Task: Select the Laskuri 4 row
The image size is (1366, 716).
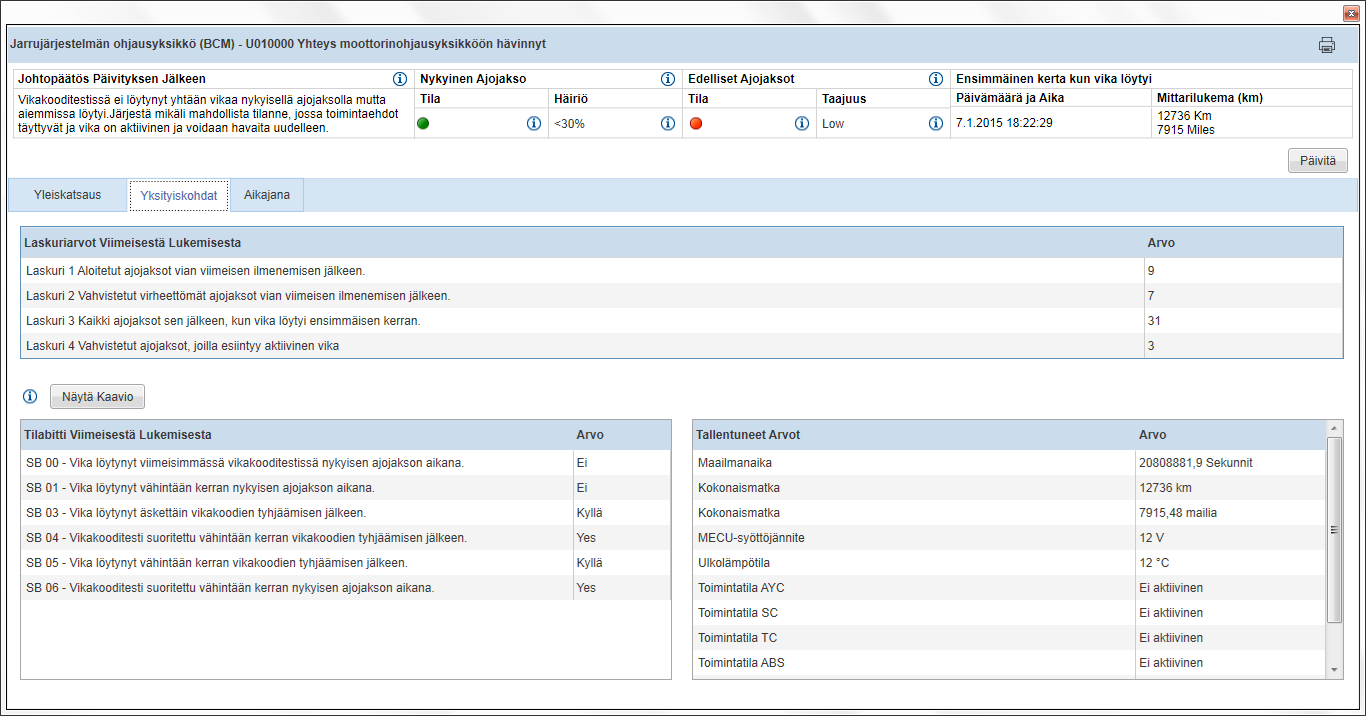Action: pos(682,346)
